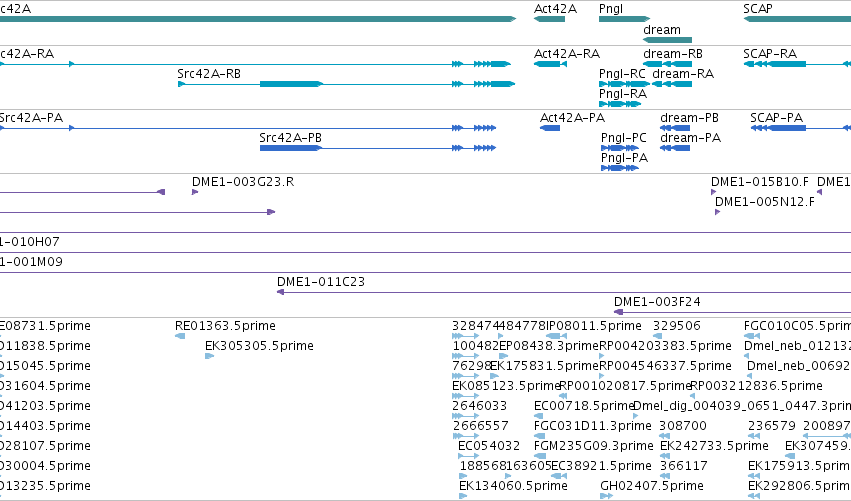Image resolution: width=851 pixels, height=501 pixels.
Task: Click the SCAP gene label
Action: (x=758, y=9)
